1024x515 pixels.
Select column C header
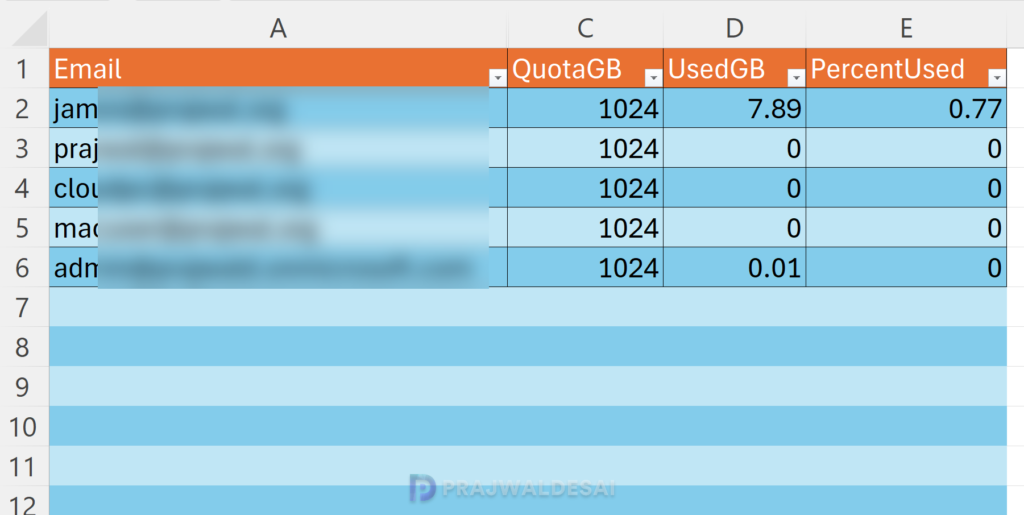click(585, 29)
